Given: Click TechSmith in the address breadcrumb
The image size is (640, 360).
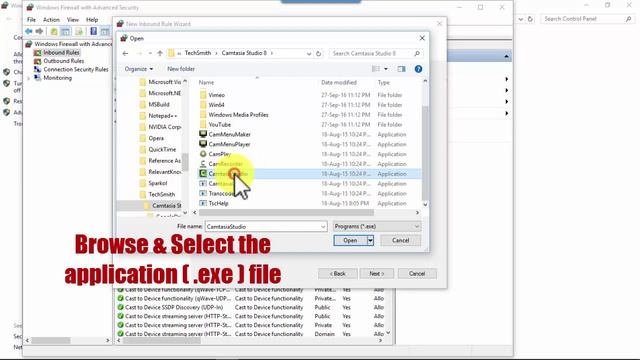Looking at the screenshot, I should click(198, 53).
